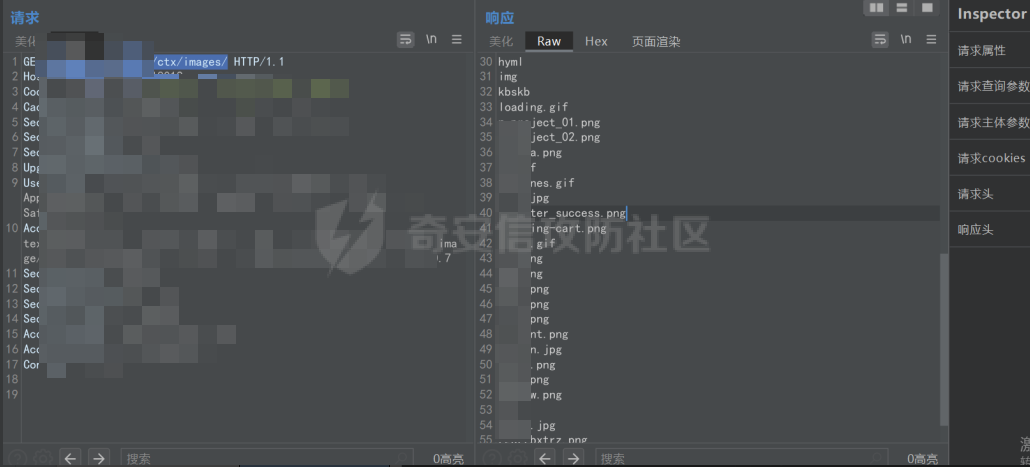Screen dimensions: 1030x467
Task: Open the 美化 tab in response panel
Action: tap(501, 41)
